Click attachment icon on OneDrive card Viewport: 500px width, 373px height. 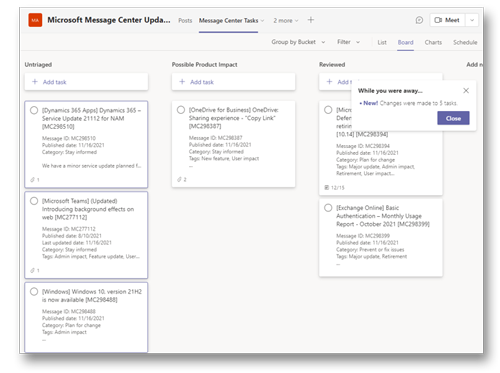[179, 179]
